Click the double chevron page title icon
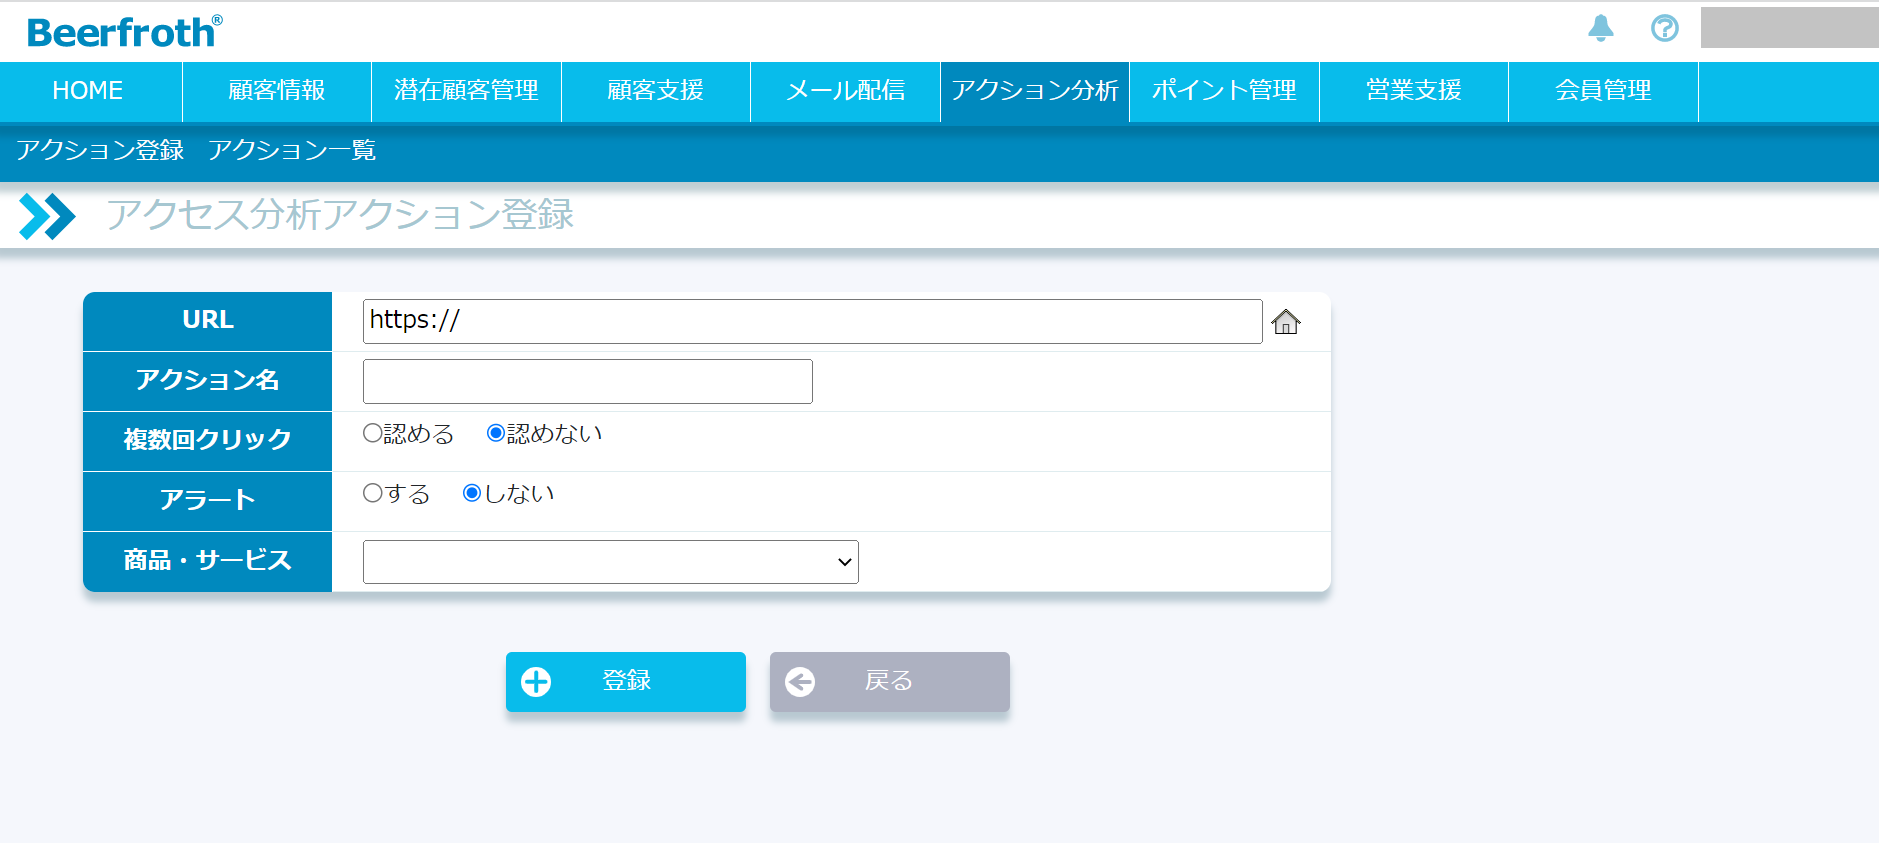This screenshot has height=843, width=1879. [x=47, y=216]
